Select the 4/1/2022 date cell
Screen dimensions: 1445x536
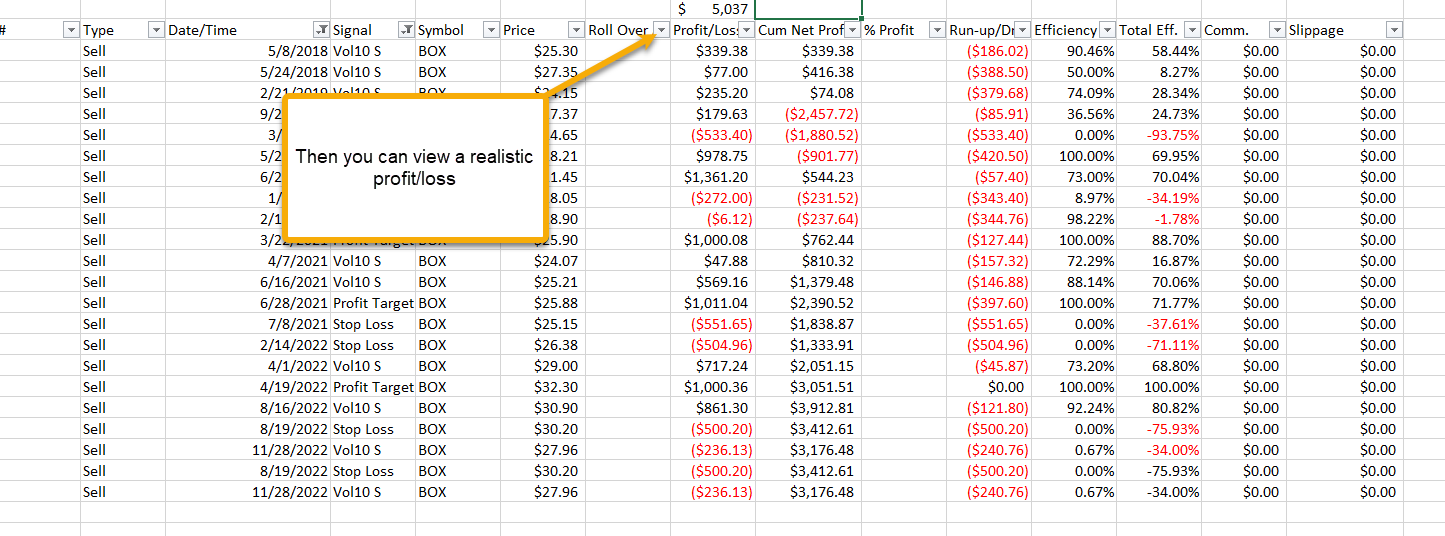click(247, 366)
